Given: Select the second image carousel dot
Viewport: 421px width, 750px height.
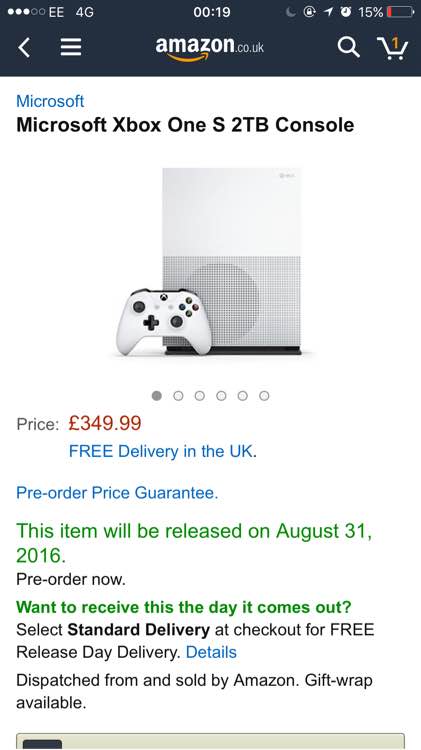Looking at the screenshot, I should coord(178,396).
